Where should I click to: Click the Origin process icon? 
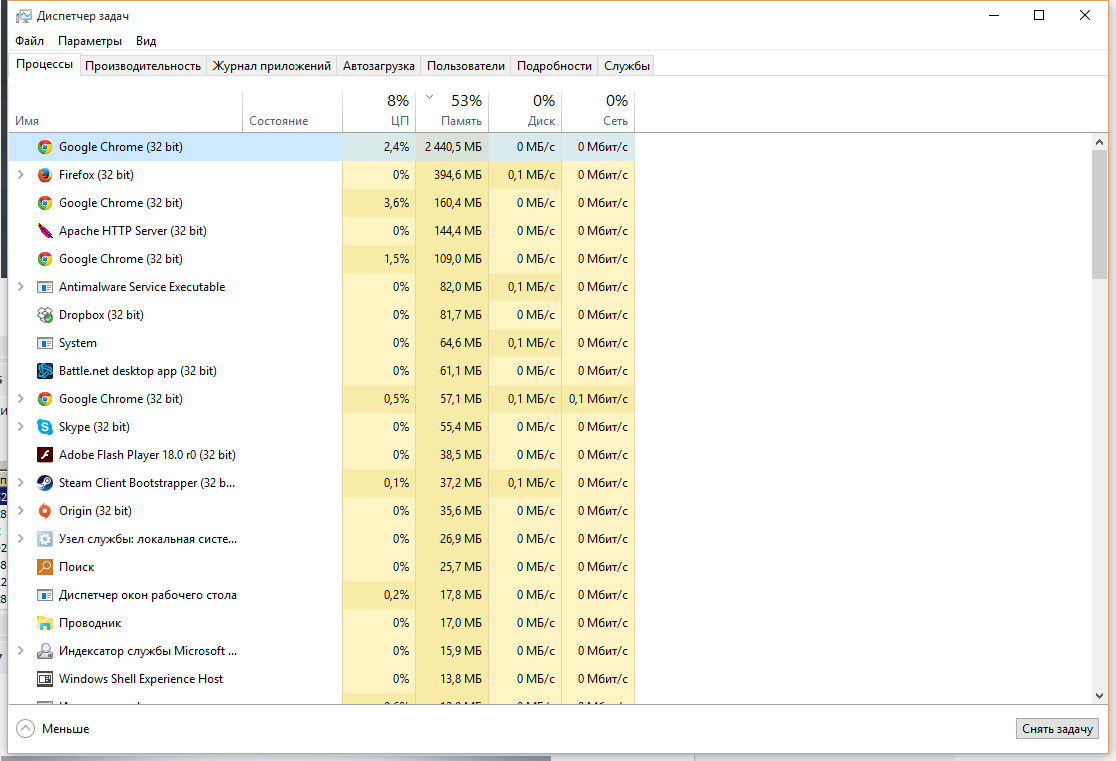45,511
